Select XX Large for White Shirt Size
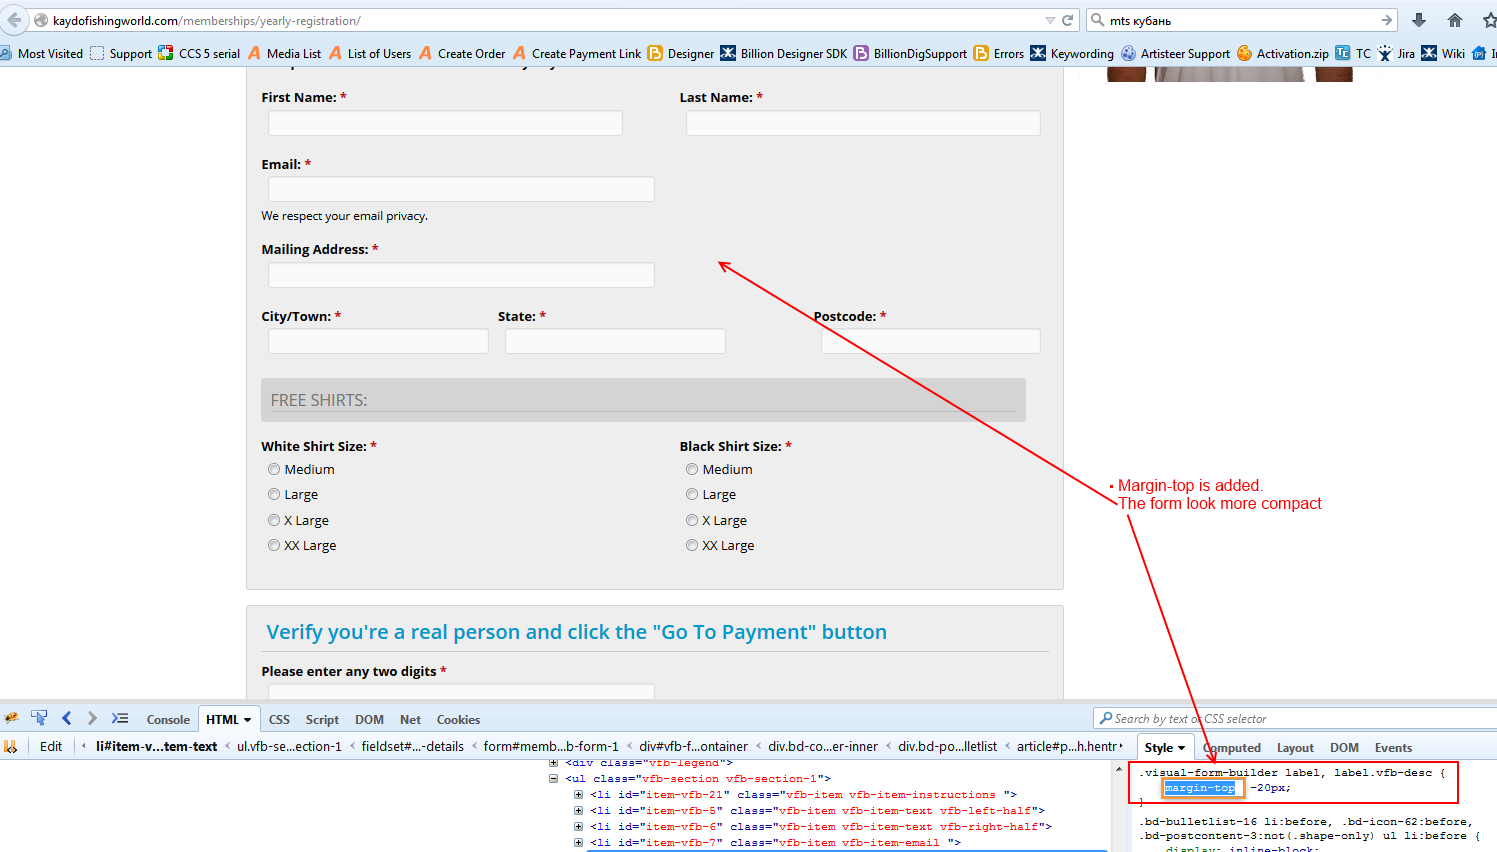 (x=273, y=545)
